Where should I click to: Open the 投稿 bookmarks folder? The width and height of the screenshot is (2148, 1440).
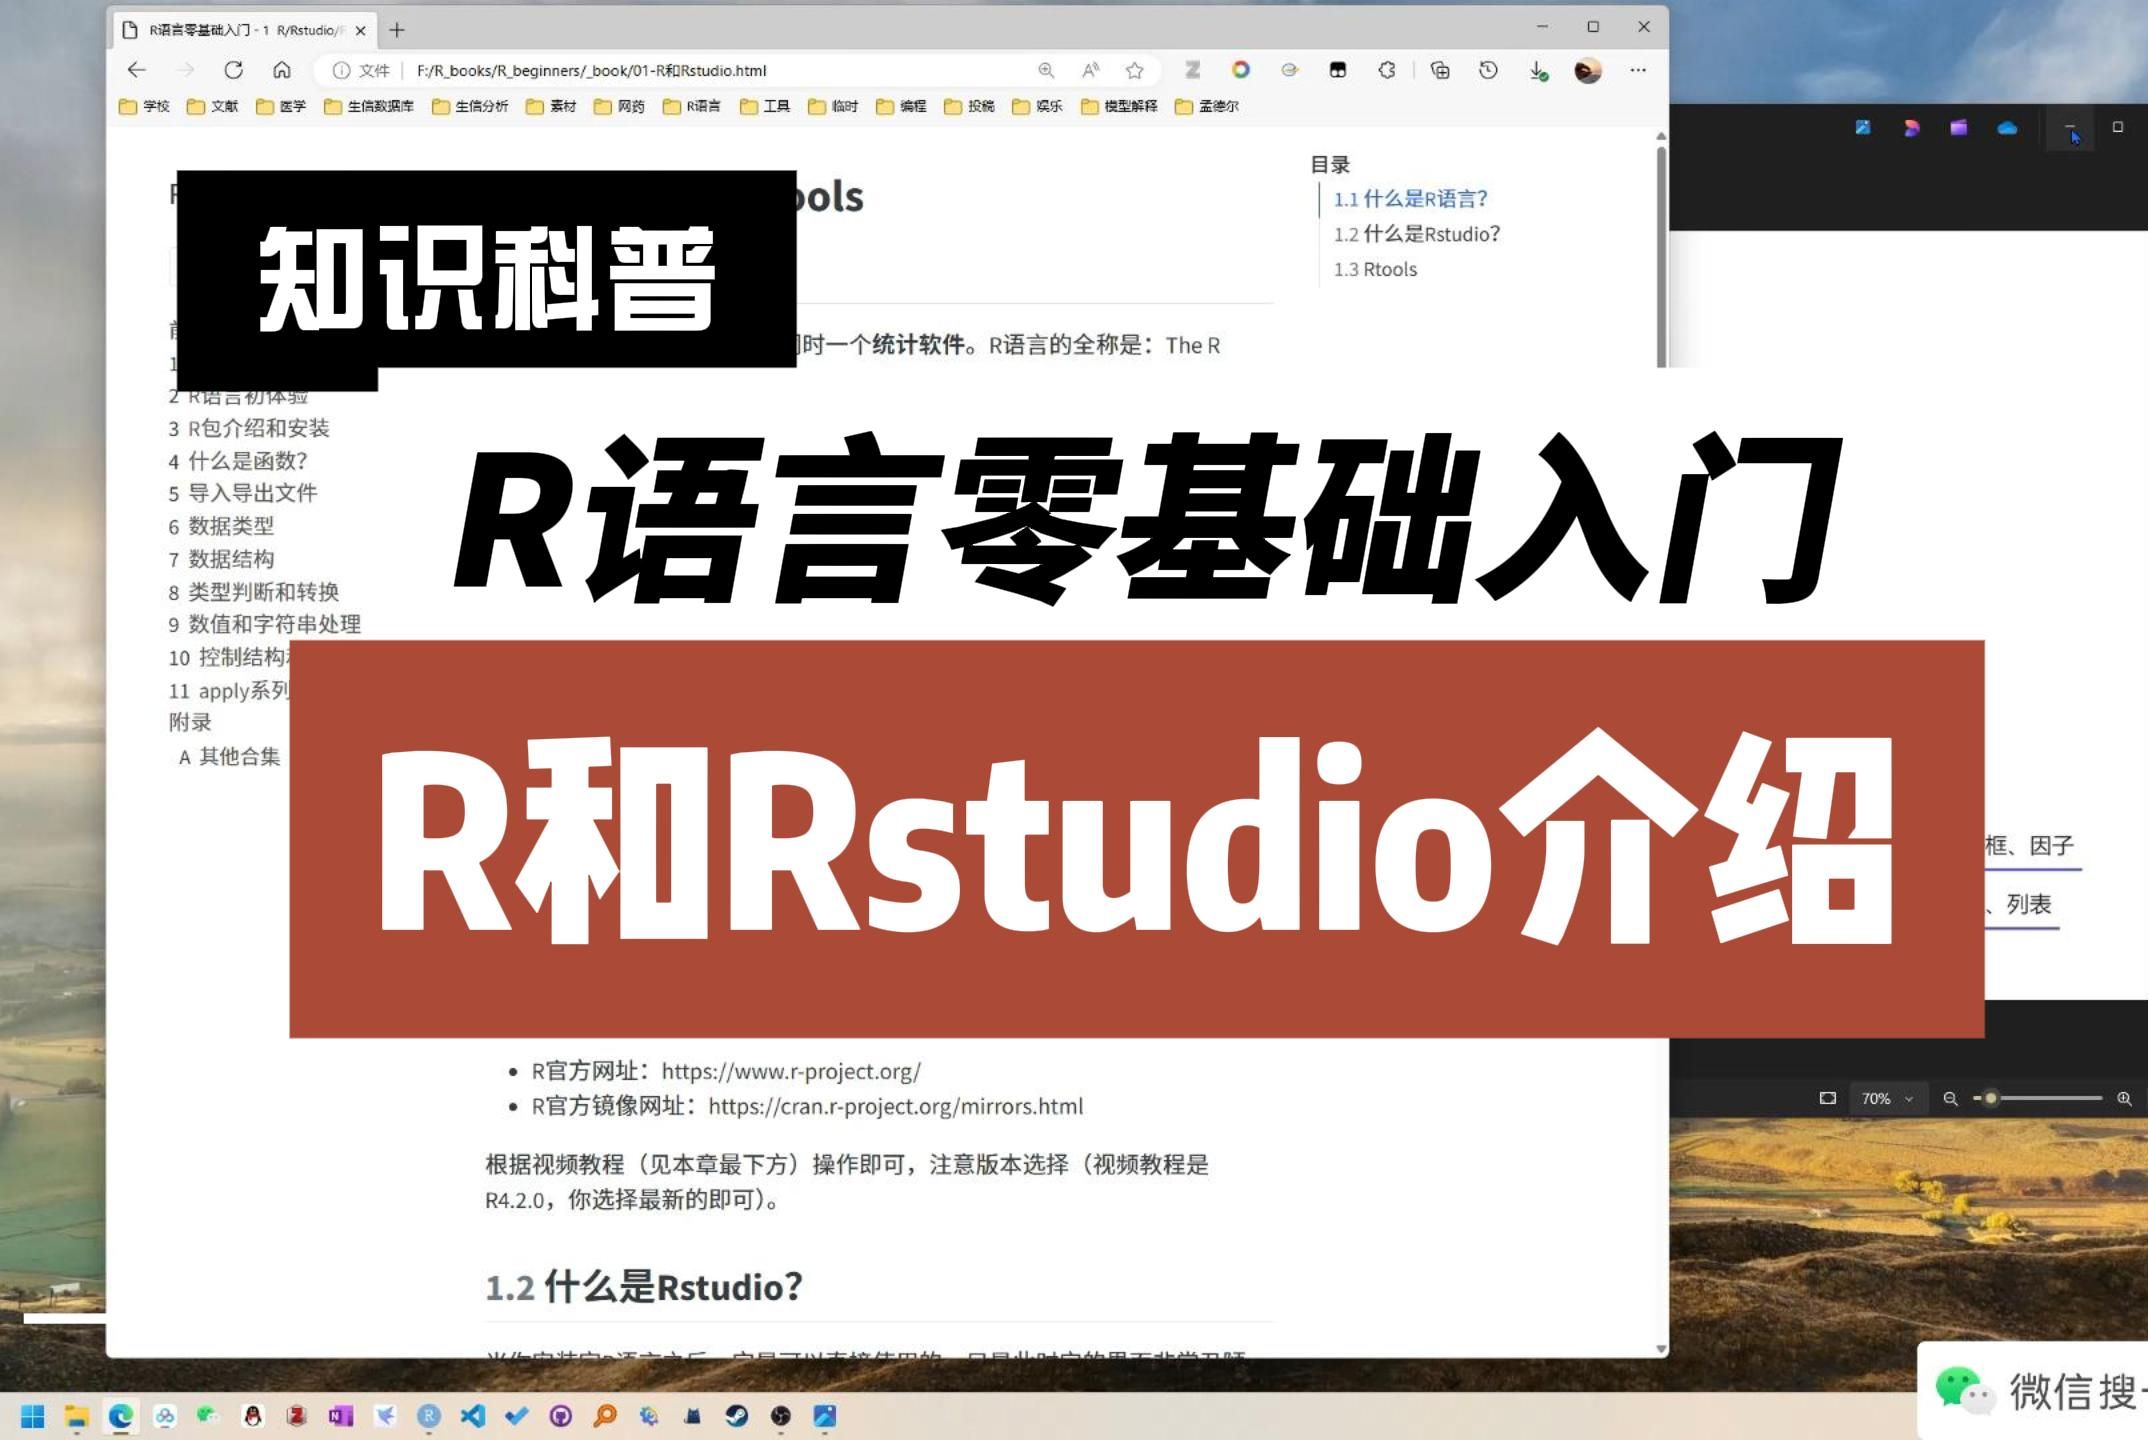969,106
